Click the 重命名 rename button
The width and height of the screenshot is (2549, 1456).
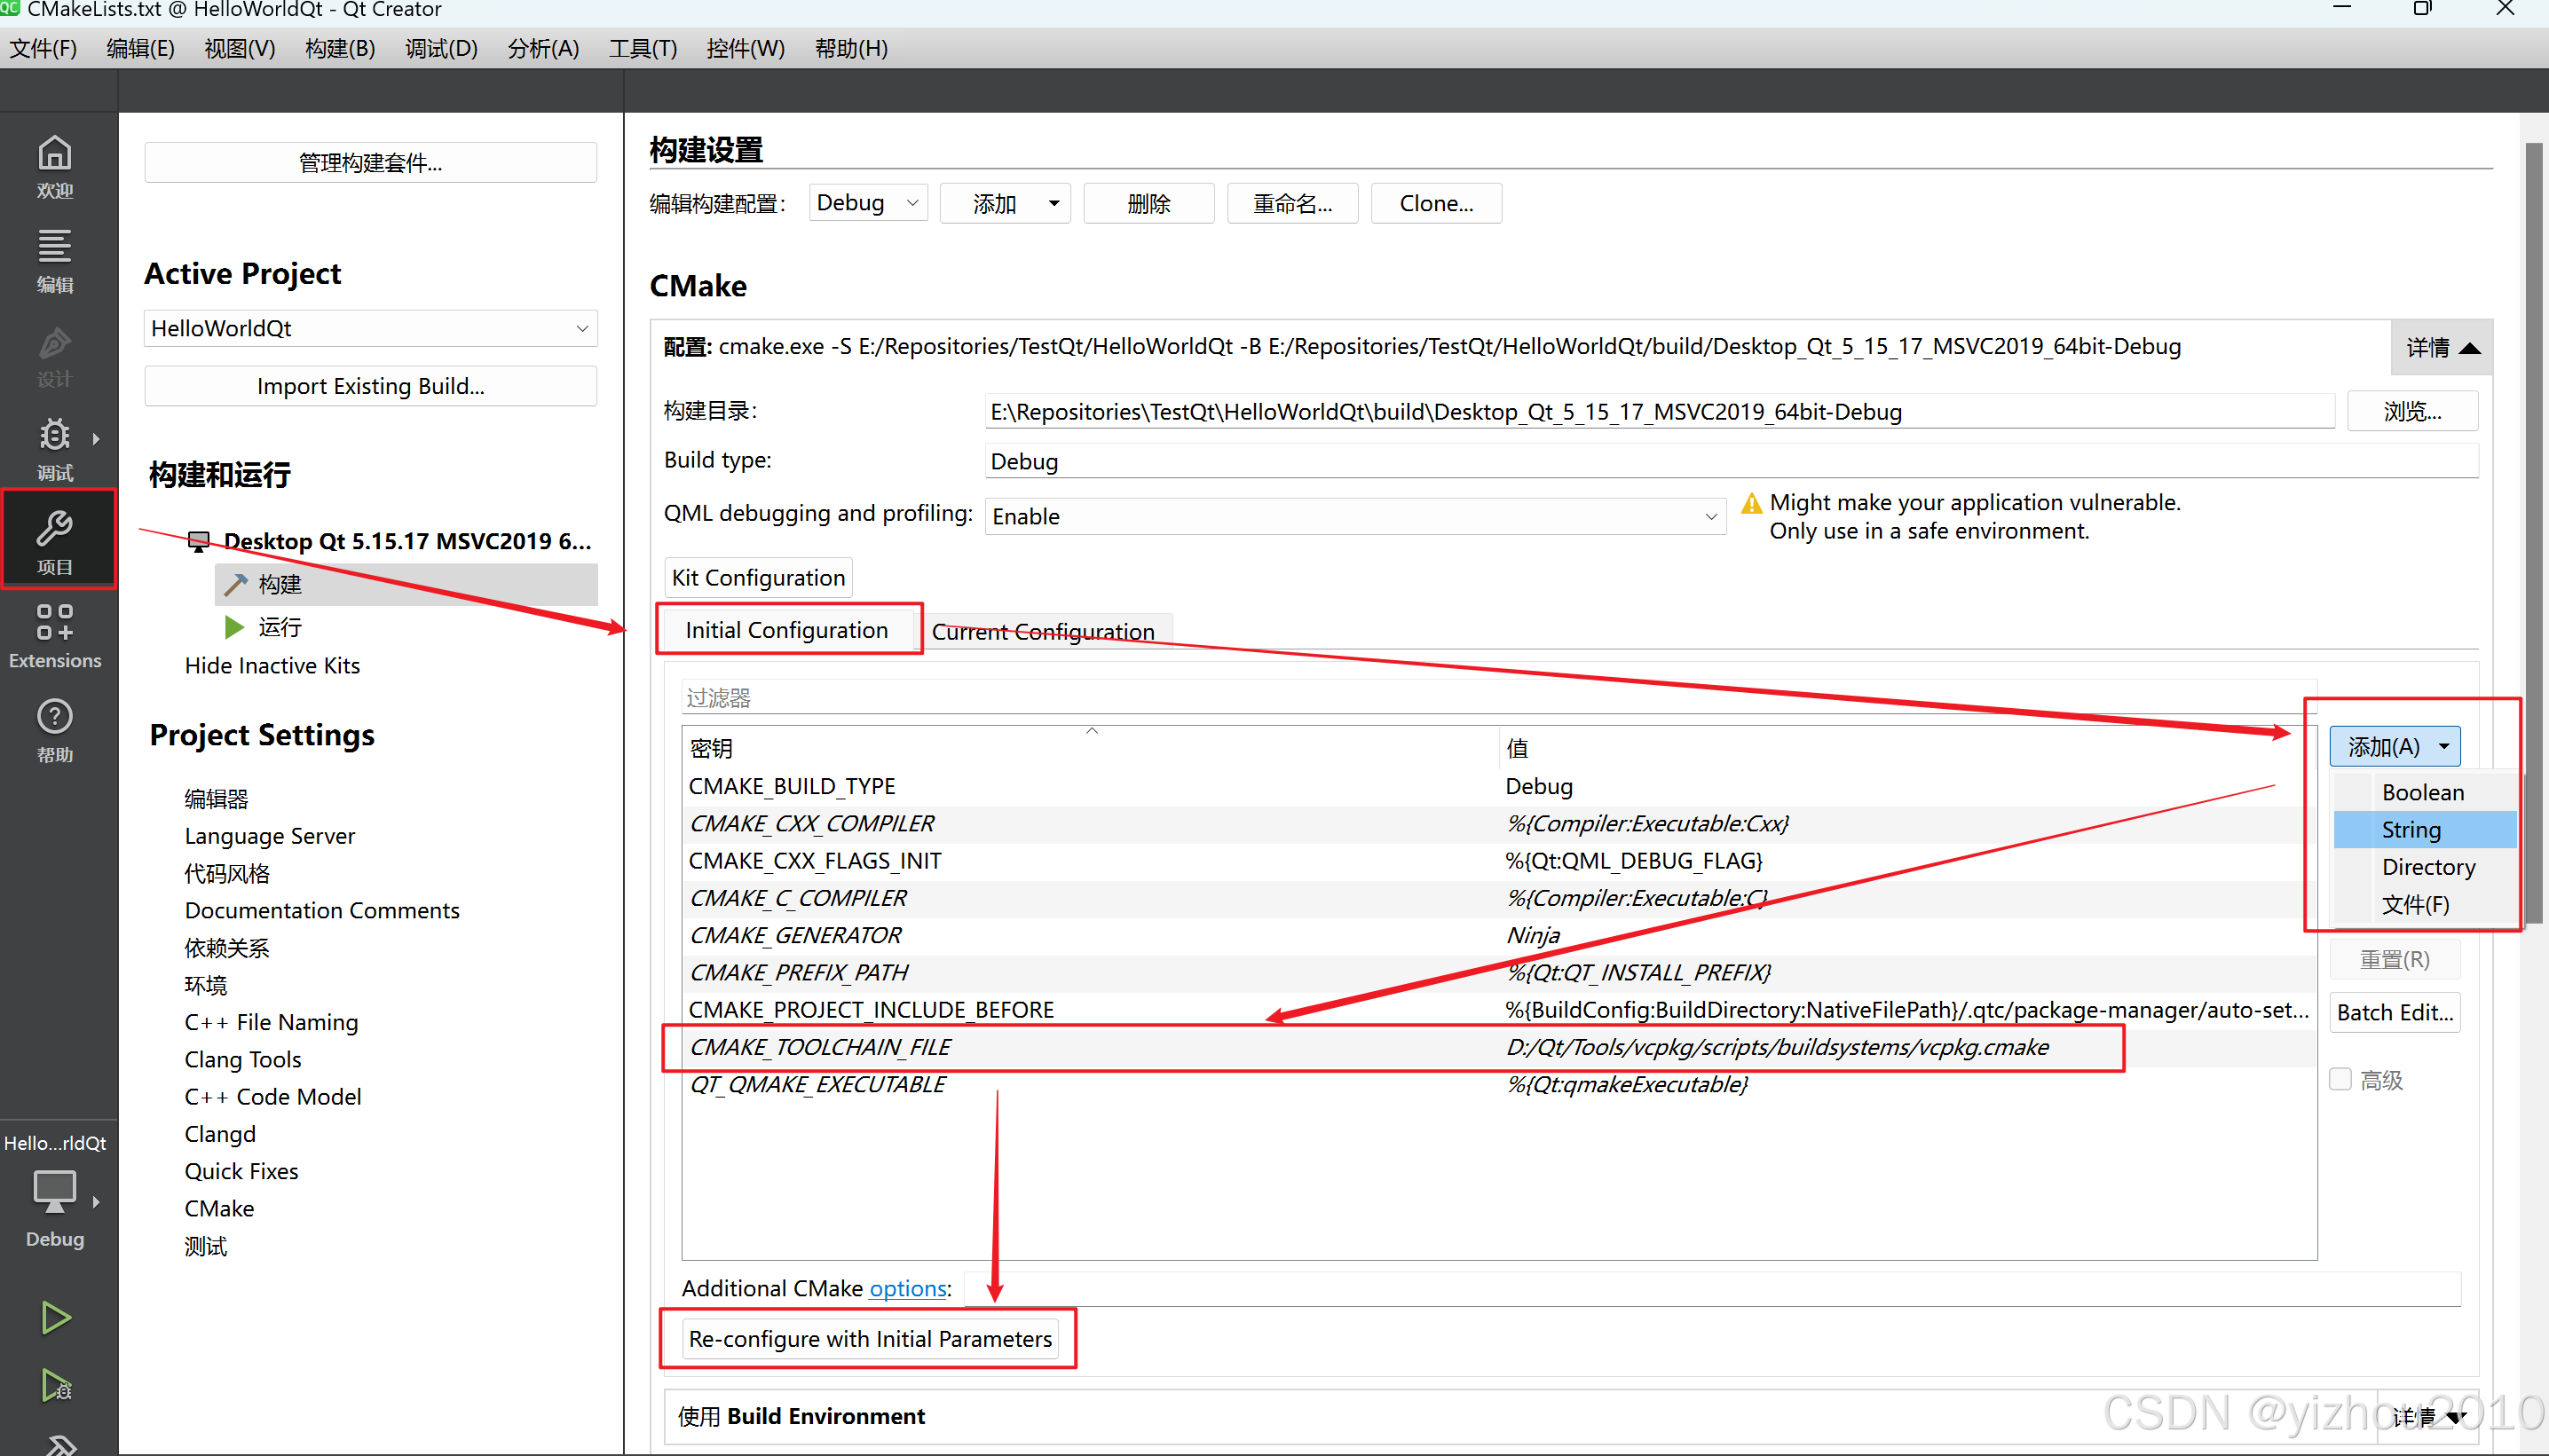pos(1292,204)
